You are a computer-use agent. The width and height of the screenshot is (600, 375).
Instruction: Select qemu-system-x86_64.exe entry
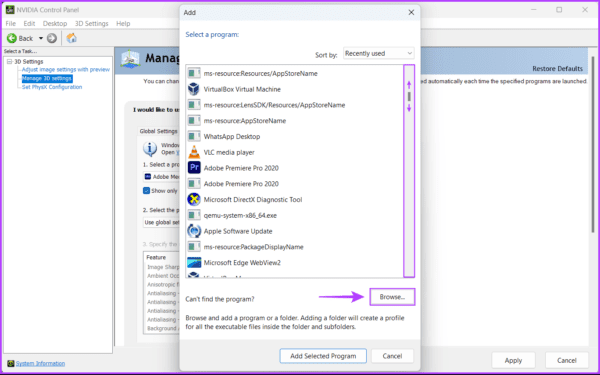pos(295,215)
